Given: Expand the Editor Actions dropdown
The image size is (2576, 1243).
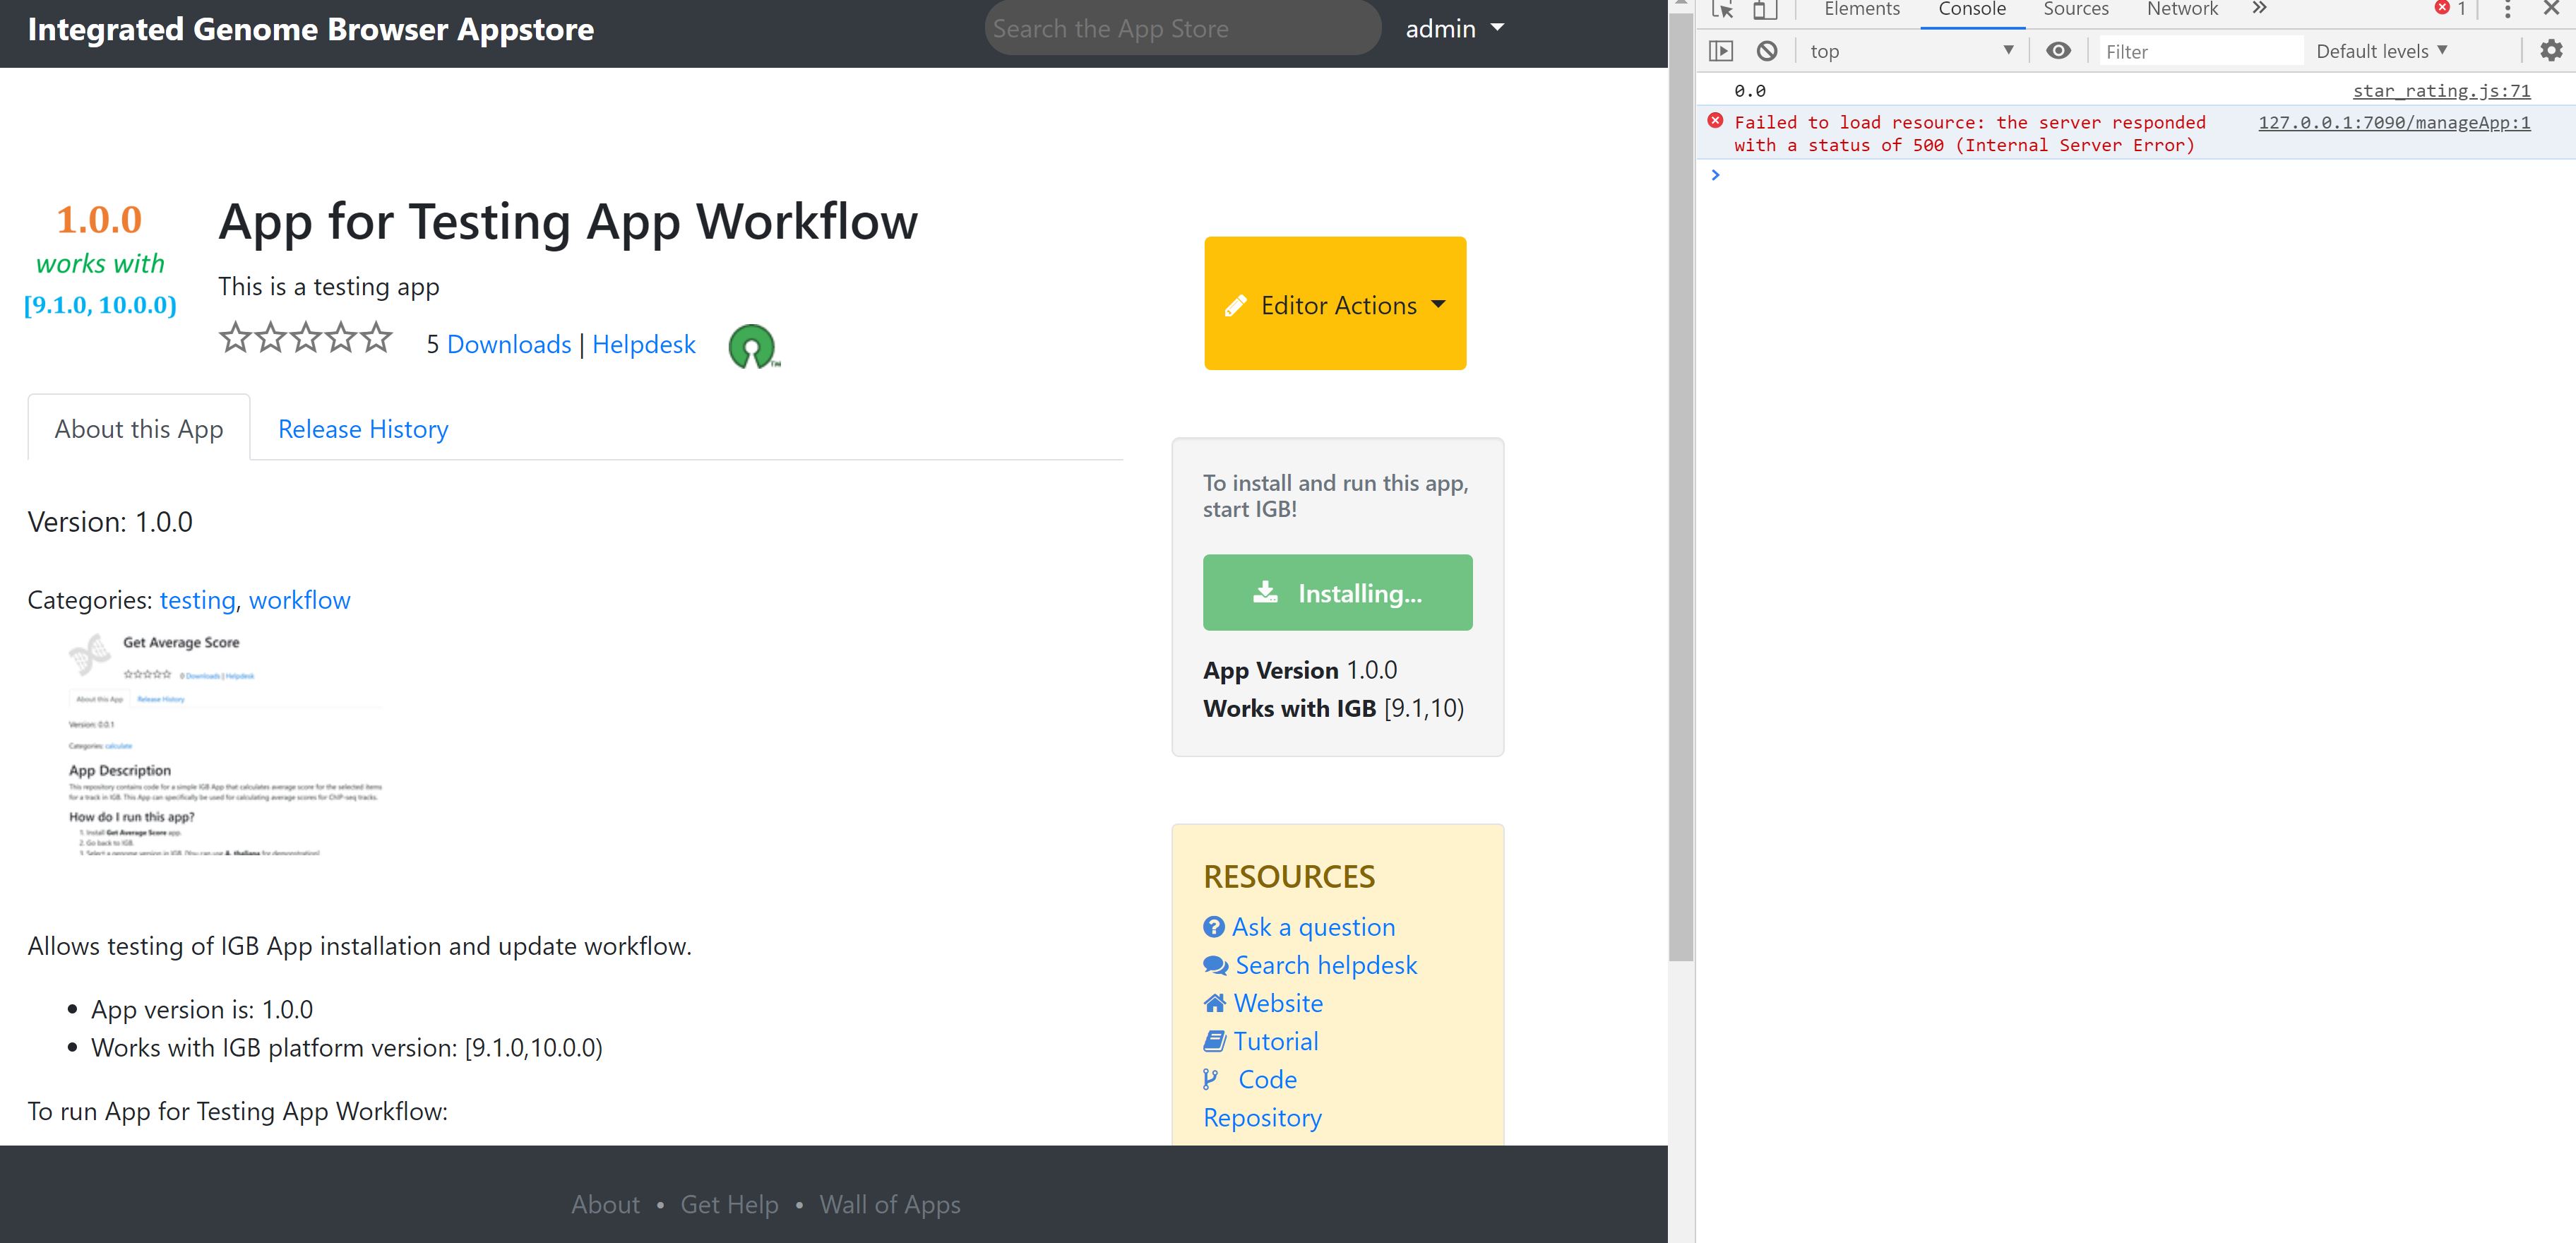Looking at the screenshot, I should (1335, 304).
